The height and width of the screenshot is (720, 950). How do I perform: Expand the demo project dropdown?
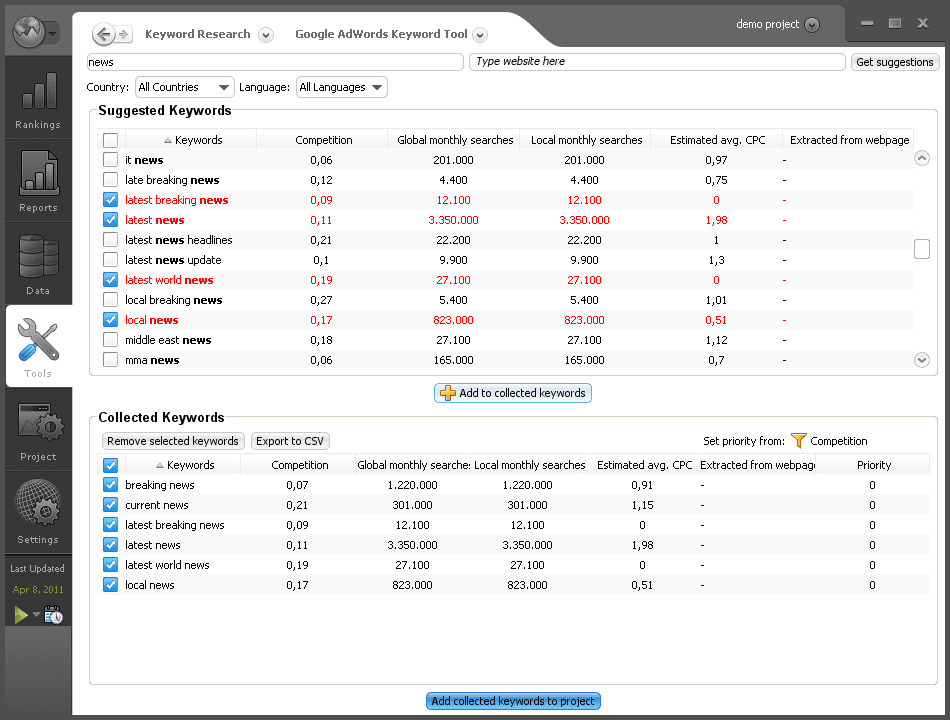coord(811,25)
